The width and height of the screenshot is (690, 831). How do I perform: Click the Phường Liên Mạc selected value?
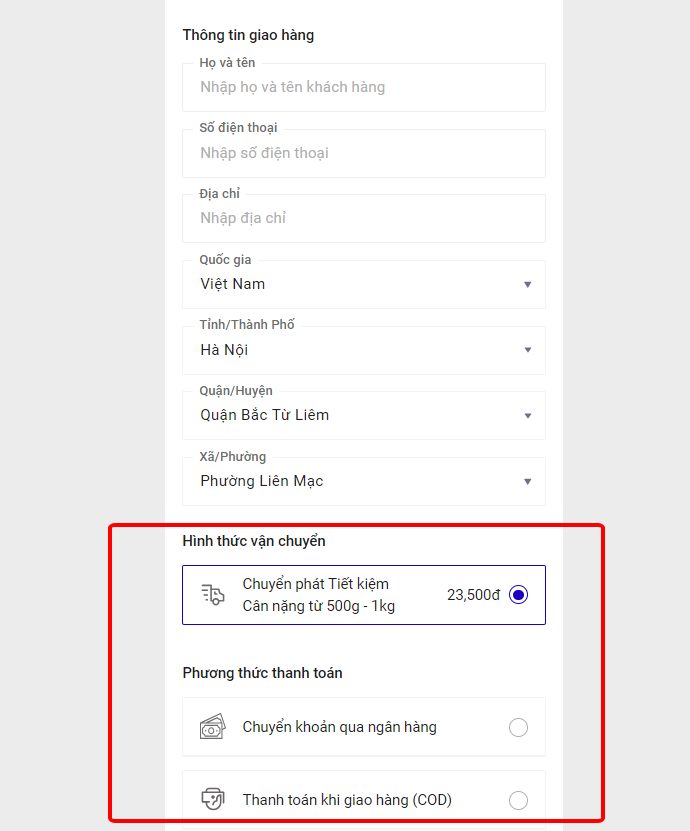(x=262, y=481)
